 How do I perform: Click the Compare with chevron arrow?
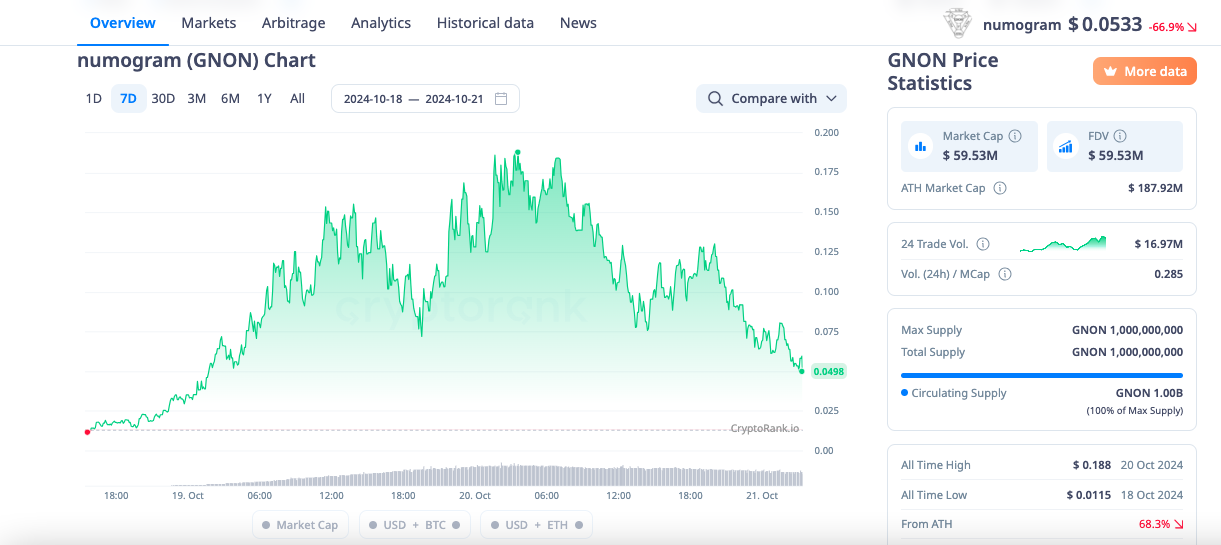832,99
